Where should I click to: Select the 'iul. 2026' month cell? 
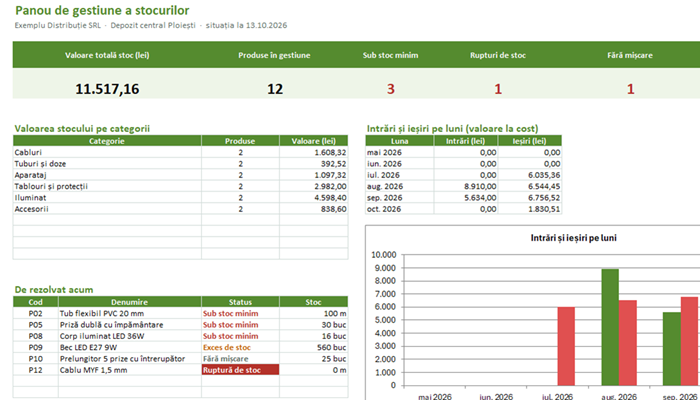click(x=400, y=175)
